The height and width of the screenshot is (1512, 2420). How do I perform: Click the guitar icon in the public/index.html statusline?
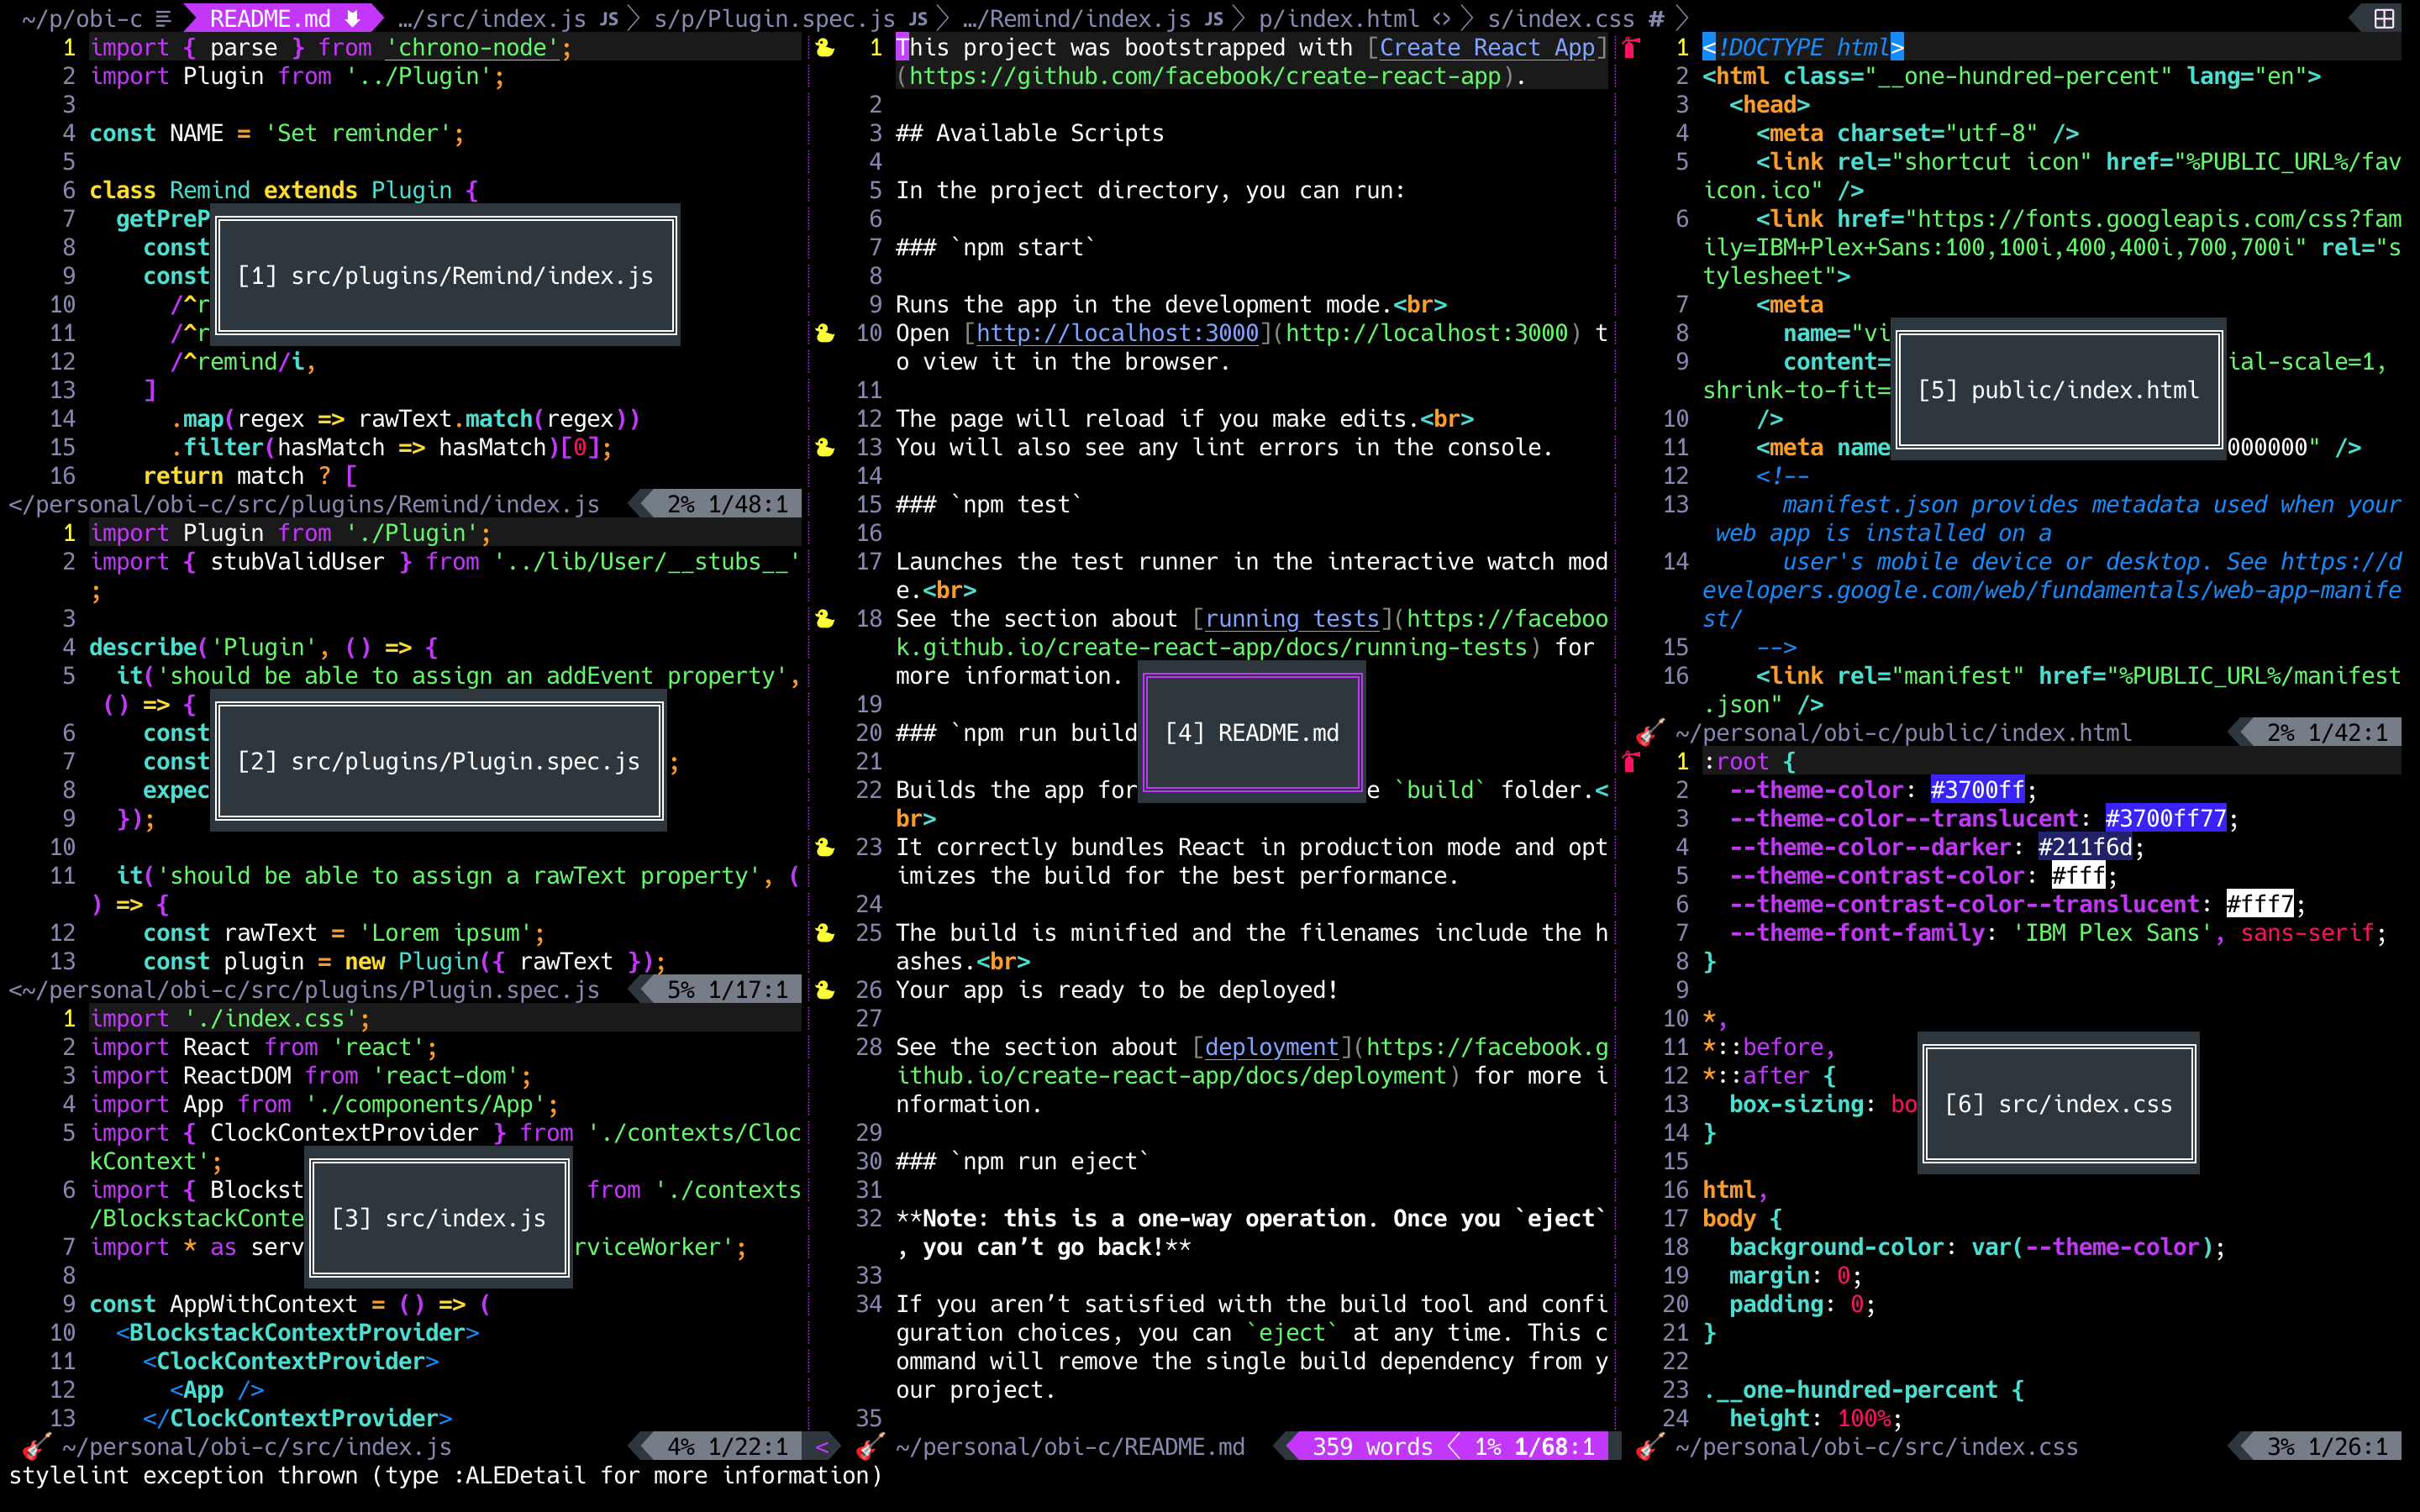(1650, 733)
